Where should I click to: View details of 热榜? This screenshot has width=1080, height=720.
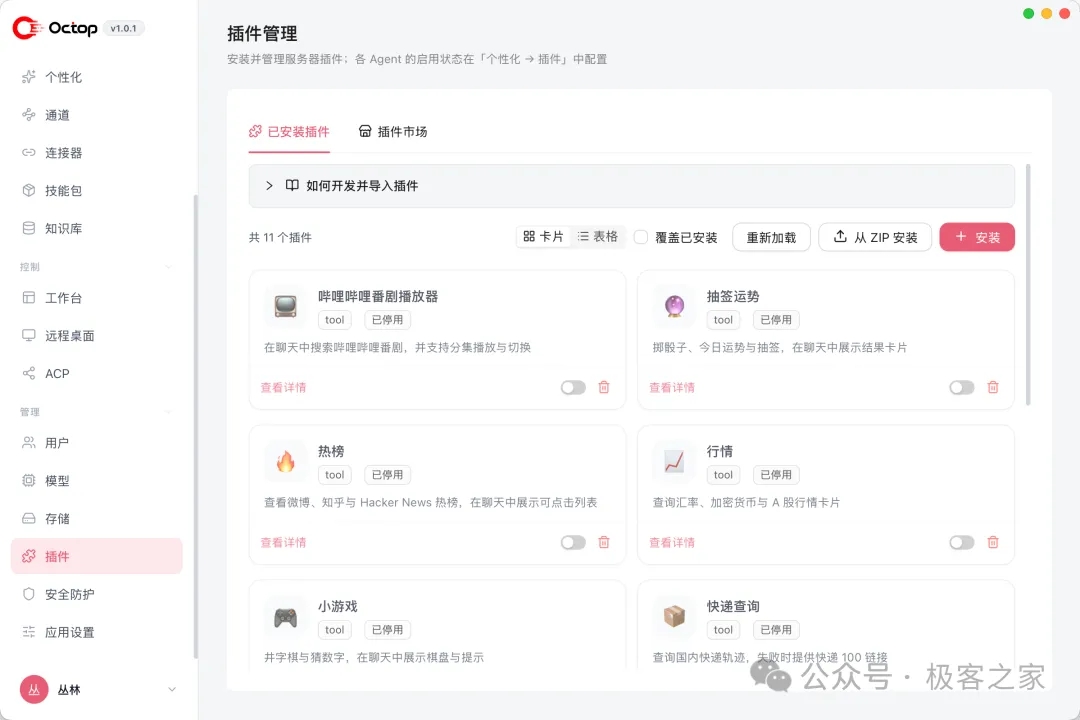pyautogui.click(x=283, y=542)
